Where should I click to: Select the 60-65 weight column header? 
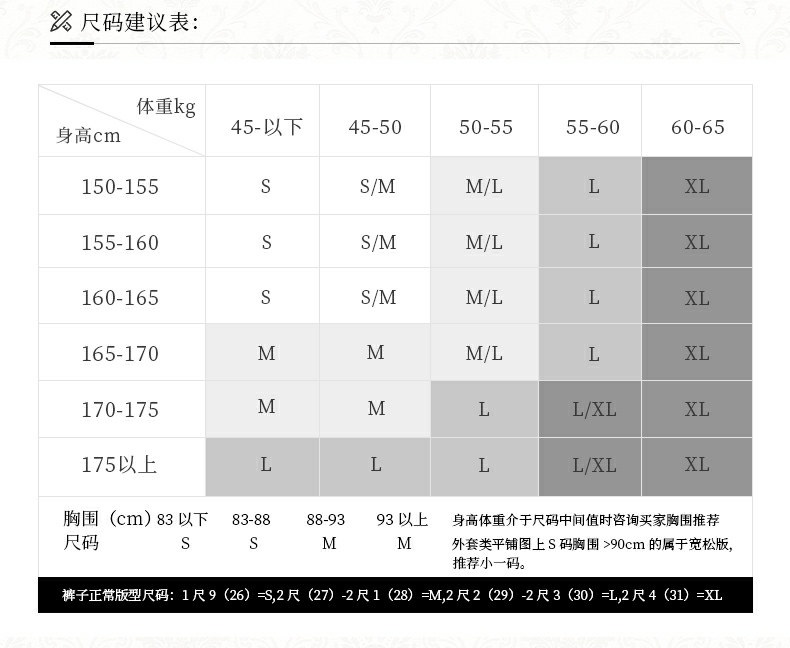[x=697, y=127]
